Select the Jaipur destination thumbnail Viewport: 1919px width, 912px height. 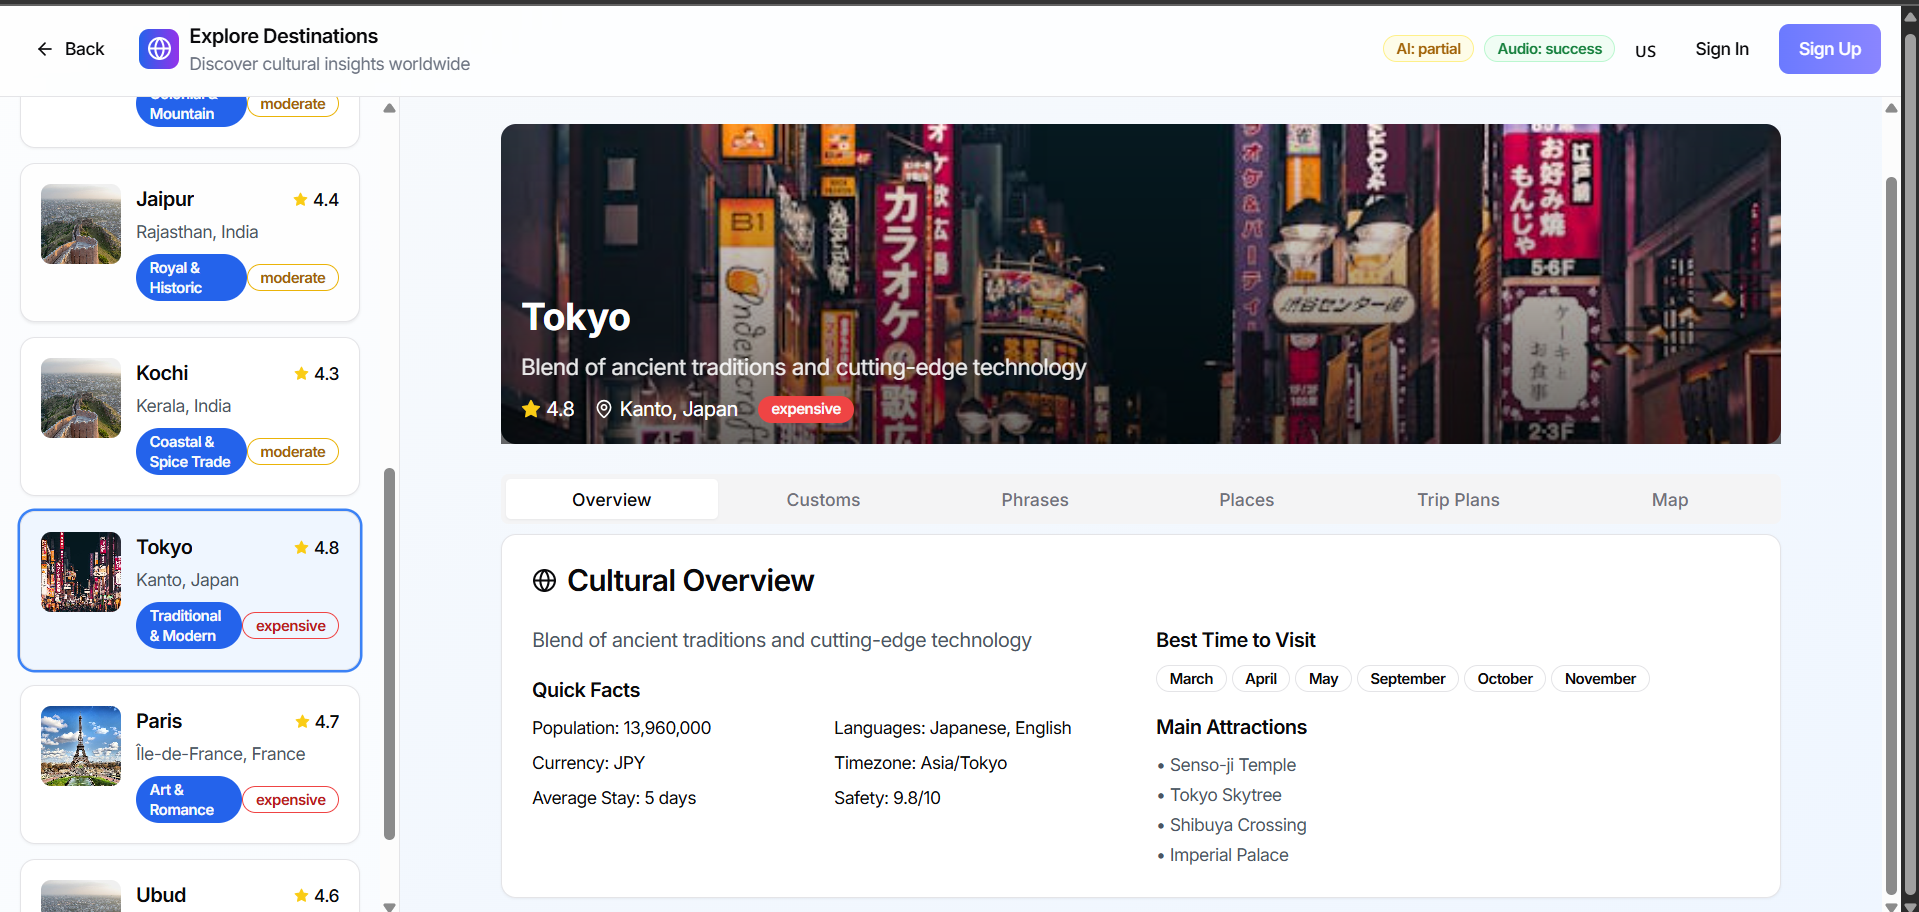[x=81, y=224]
